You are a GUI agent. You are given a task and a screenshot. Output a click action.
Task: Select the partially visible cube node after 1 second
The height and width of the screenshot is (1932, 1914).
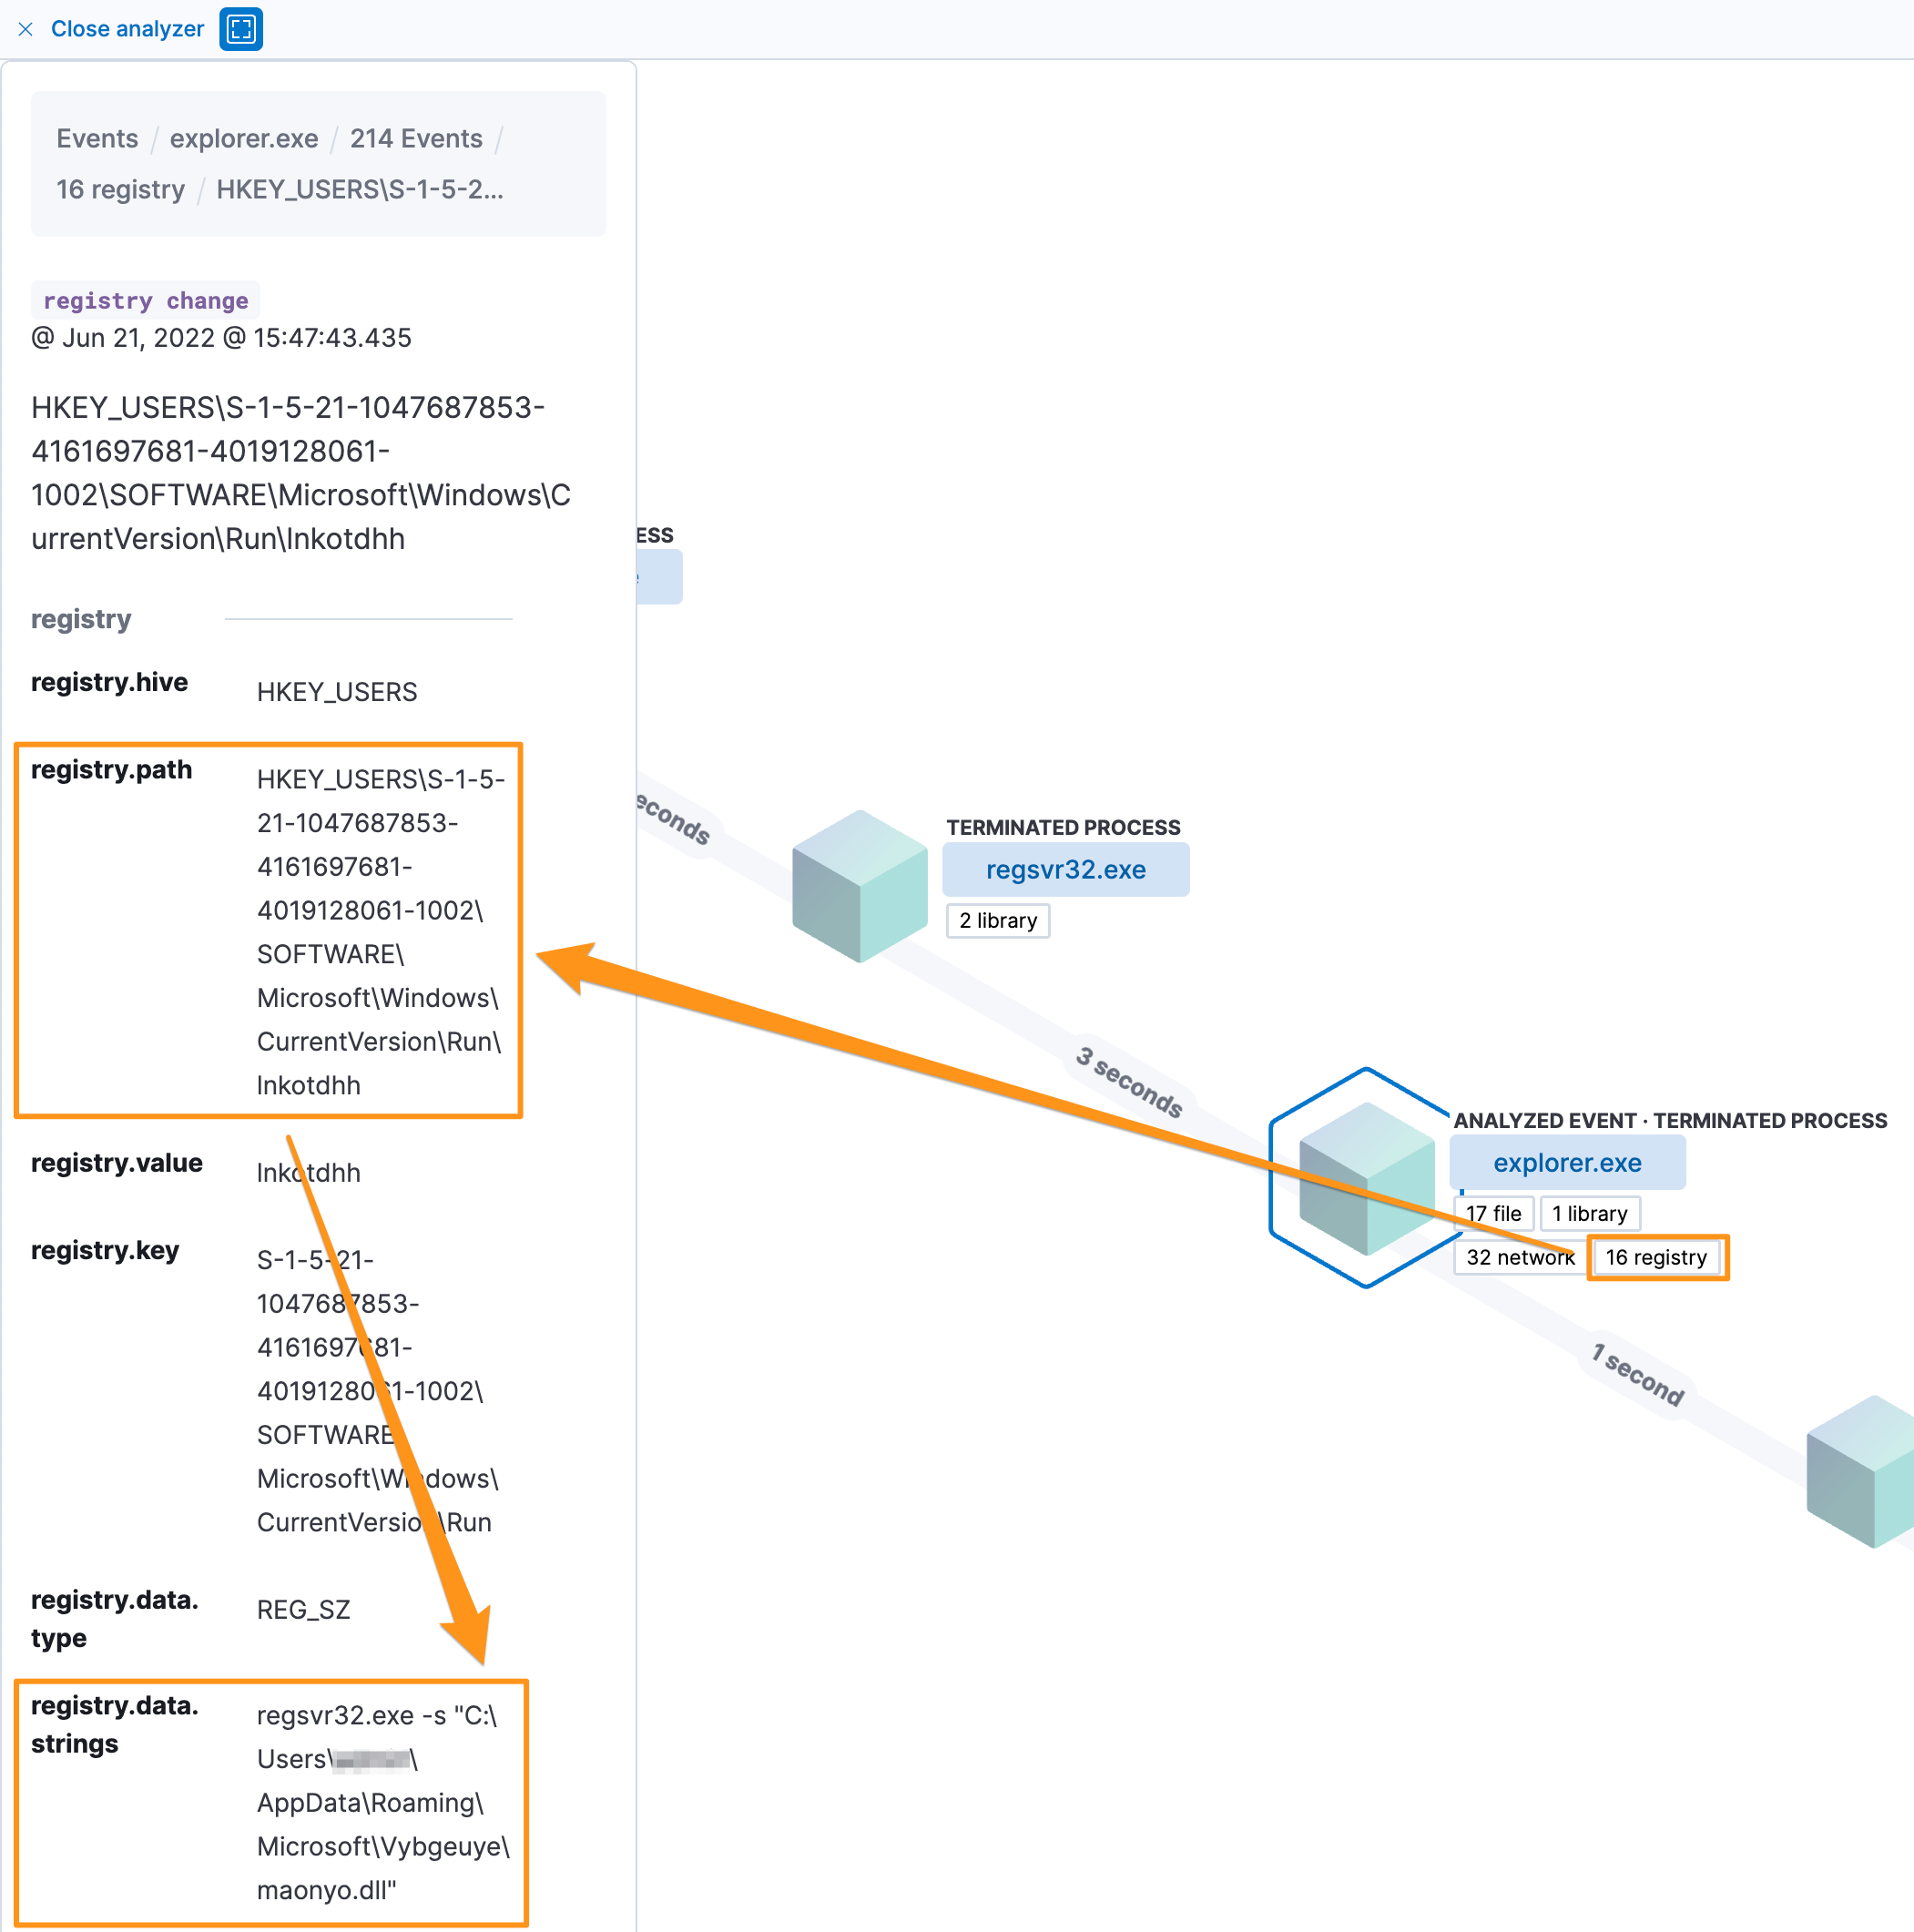point(1861,1471)
